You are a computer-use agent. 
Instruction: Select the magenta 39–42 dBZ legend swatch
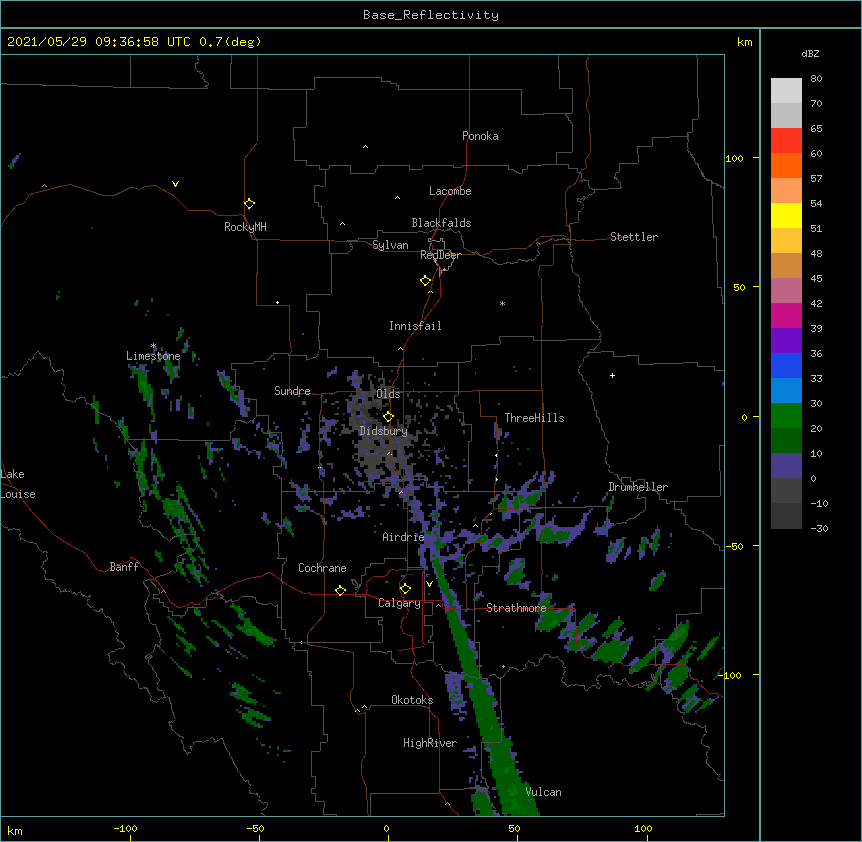(786, 315)
